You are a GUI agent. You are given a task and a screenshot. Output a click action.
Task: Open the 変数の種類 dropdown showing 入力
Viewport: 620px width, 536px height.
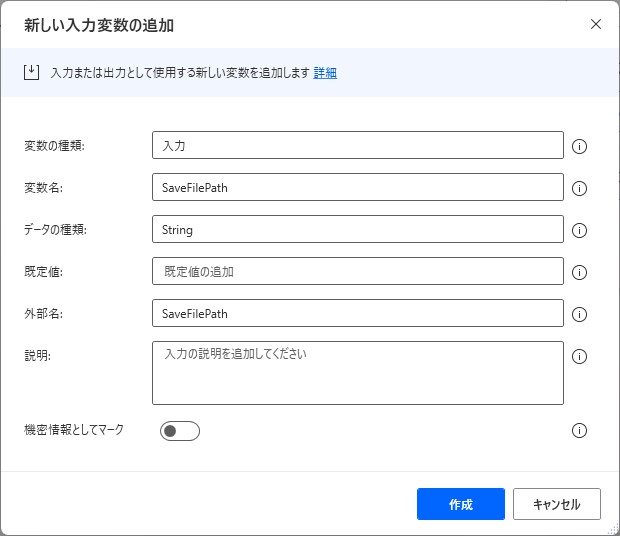(358, 145)
